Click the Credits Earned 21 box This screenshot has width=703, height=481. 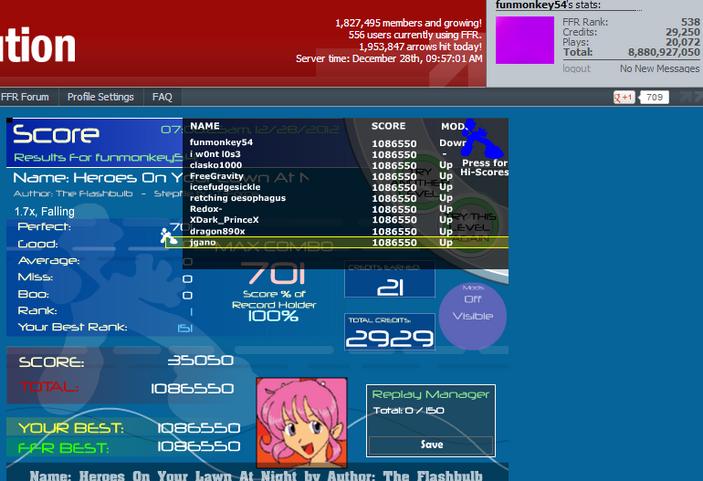[390, 280]
